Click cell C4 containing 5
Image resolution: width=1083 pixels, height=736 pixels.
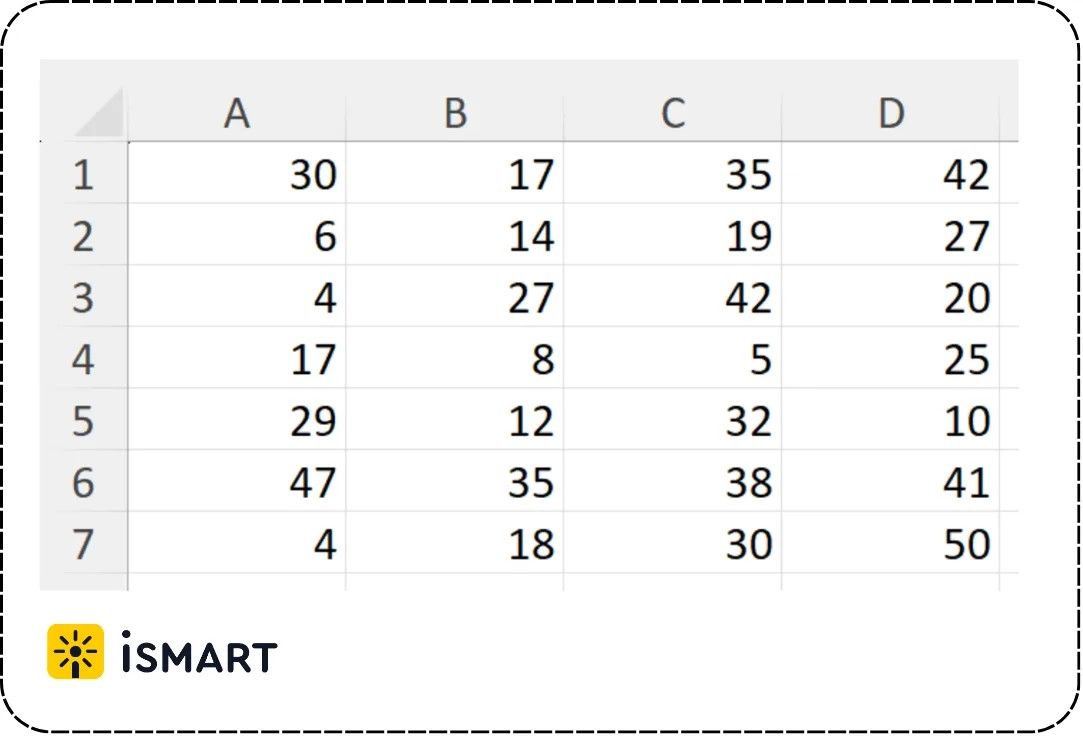673,358
